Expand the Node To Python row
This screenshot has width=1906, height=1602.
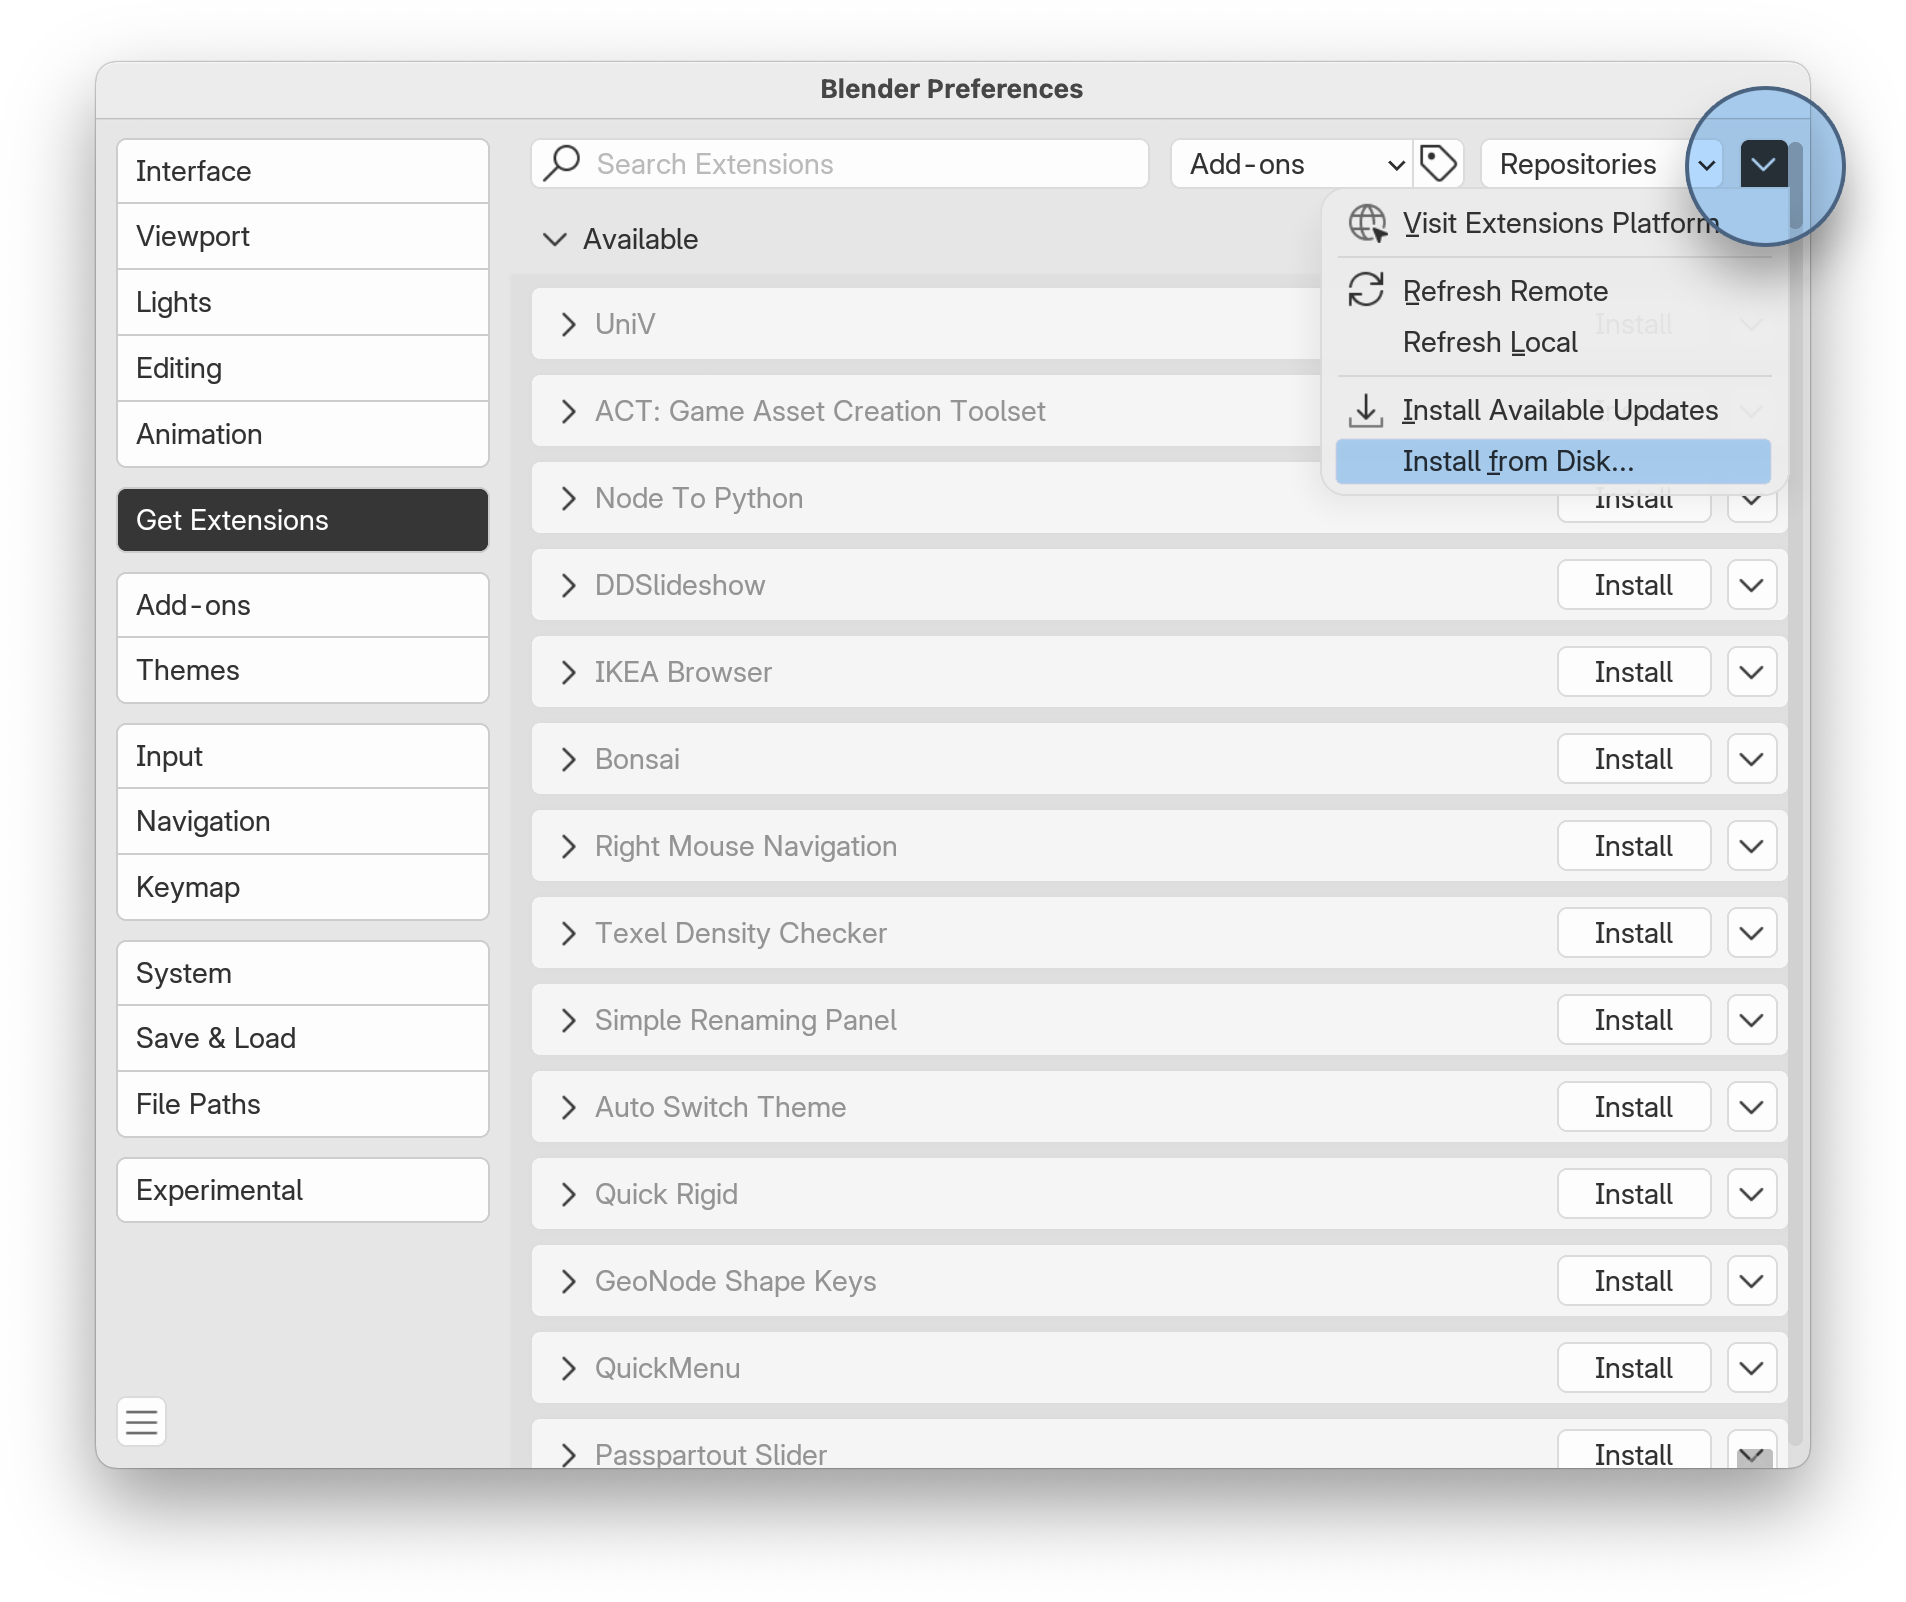click(569, 498)
